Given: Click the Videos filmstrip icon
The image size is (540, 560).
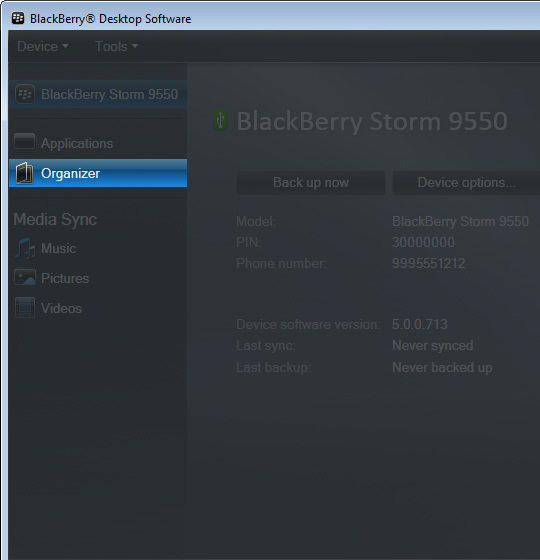Looking at the screenshot, I should (25, 307).
